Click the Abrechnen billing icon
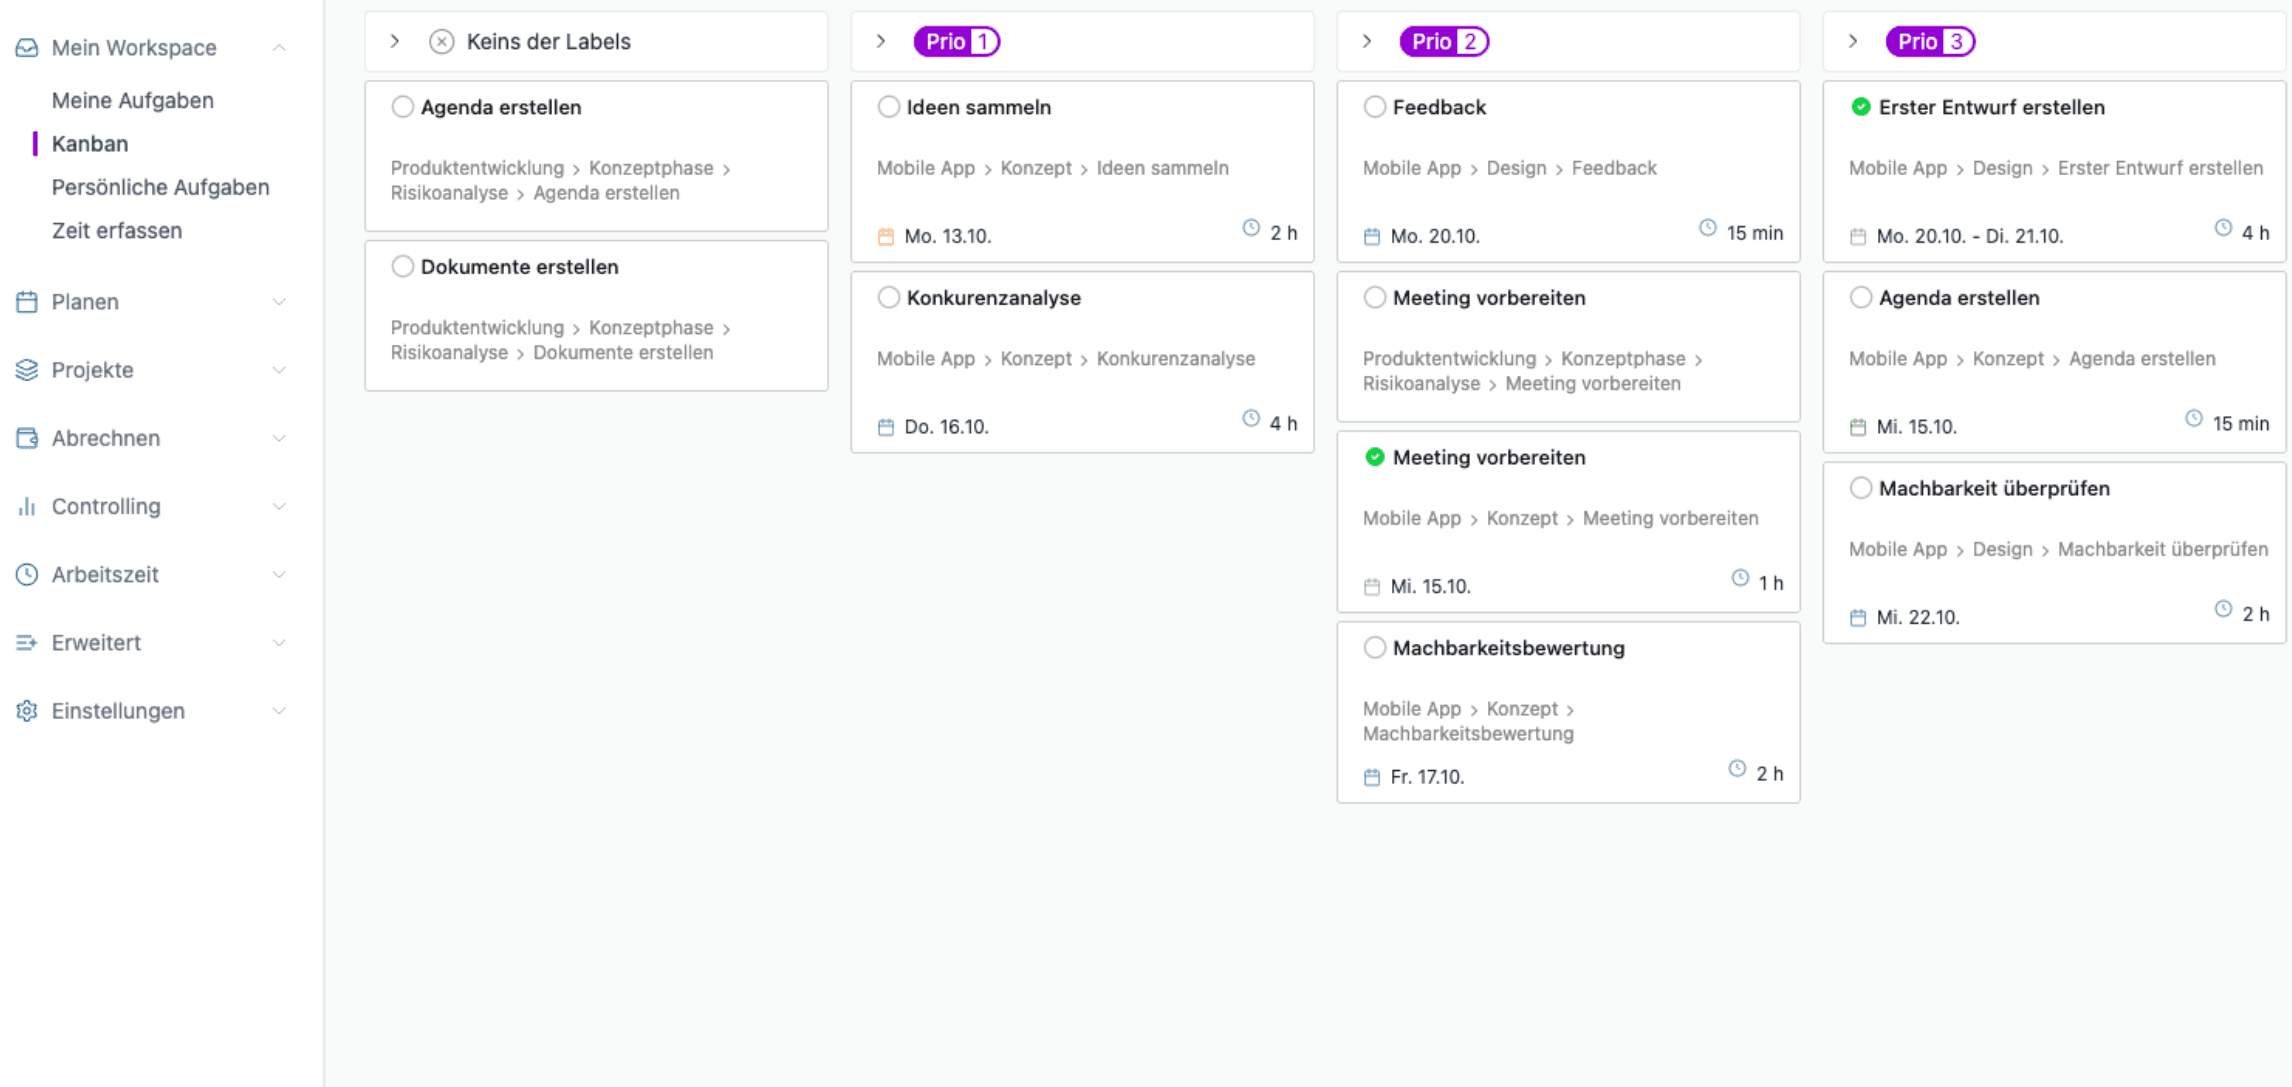 (x=26, y=437)
